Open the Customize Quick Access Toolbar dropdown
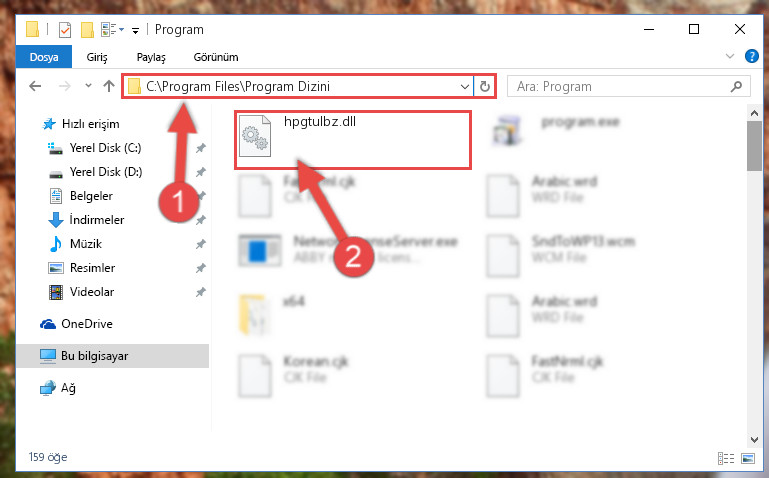769x478 pixels. (x=135, y=31)
